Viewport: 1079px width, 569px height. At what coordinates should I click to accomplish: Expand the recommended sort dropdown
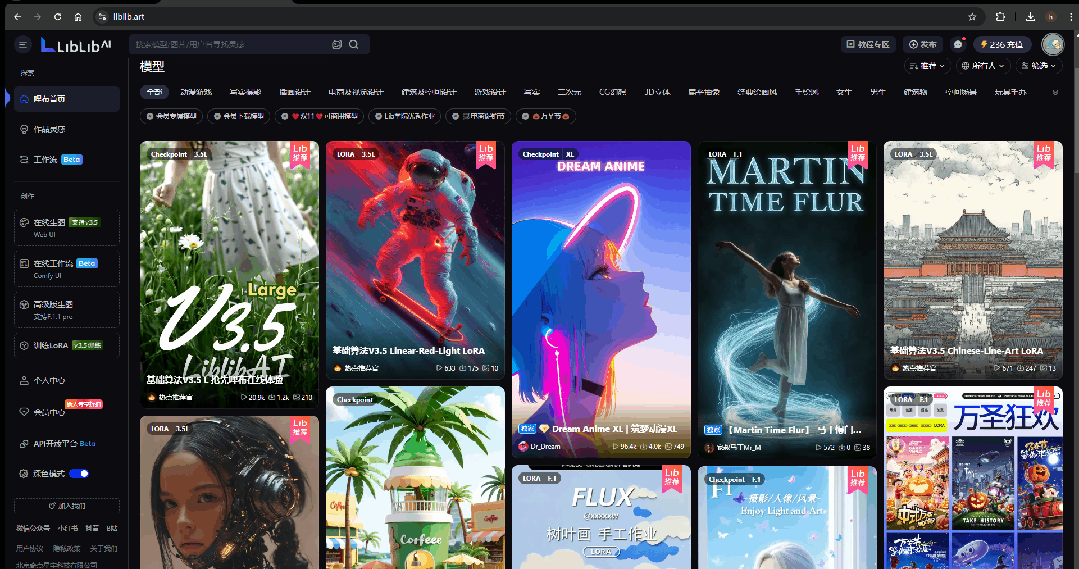[x=927, y=65]
